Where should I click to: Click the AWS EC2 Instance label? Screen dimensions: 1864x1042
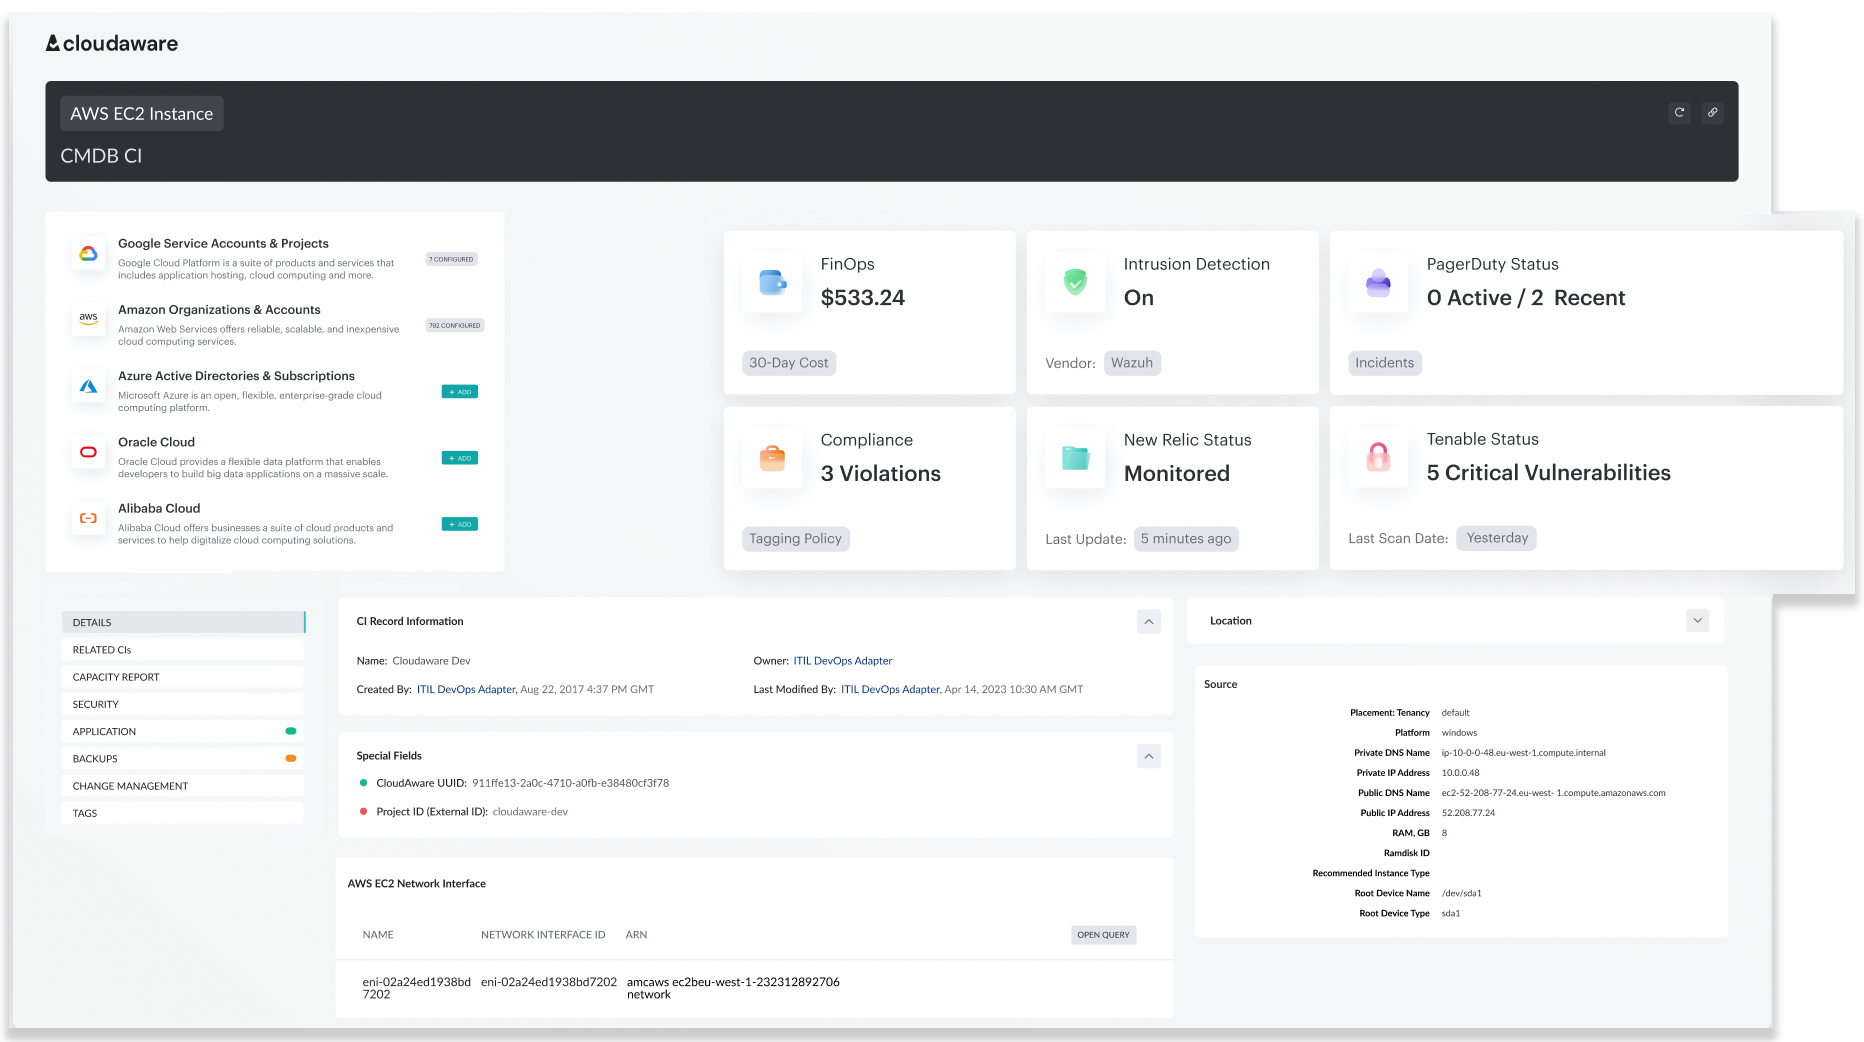click(x=142, y=114)
